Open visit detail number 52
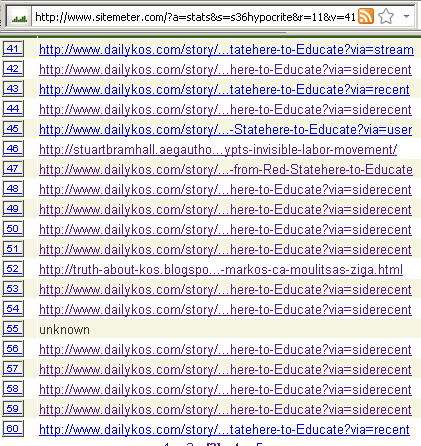Viewport: 421px width, 446px height. tap(13, 269)
